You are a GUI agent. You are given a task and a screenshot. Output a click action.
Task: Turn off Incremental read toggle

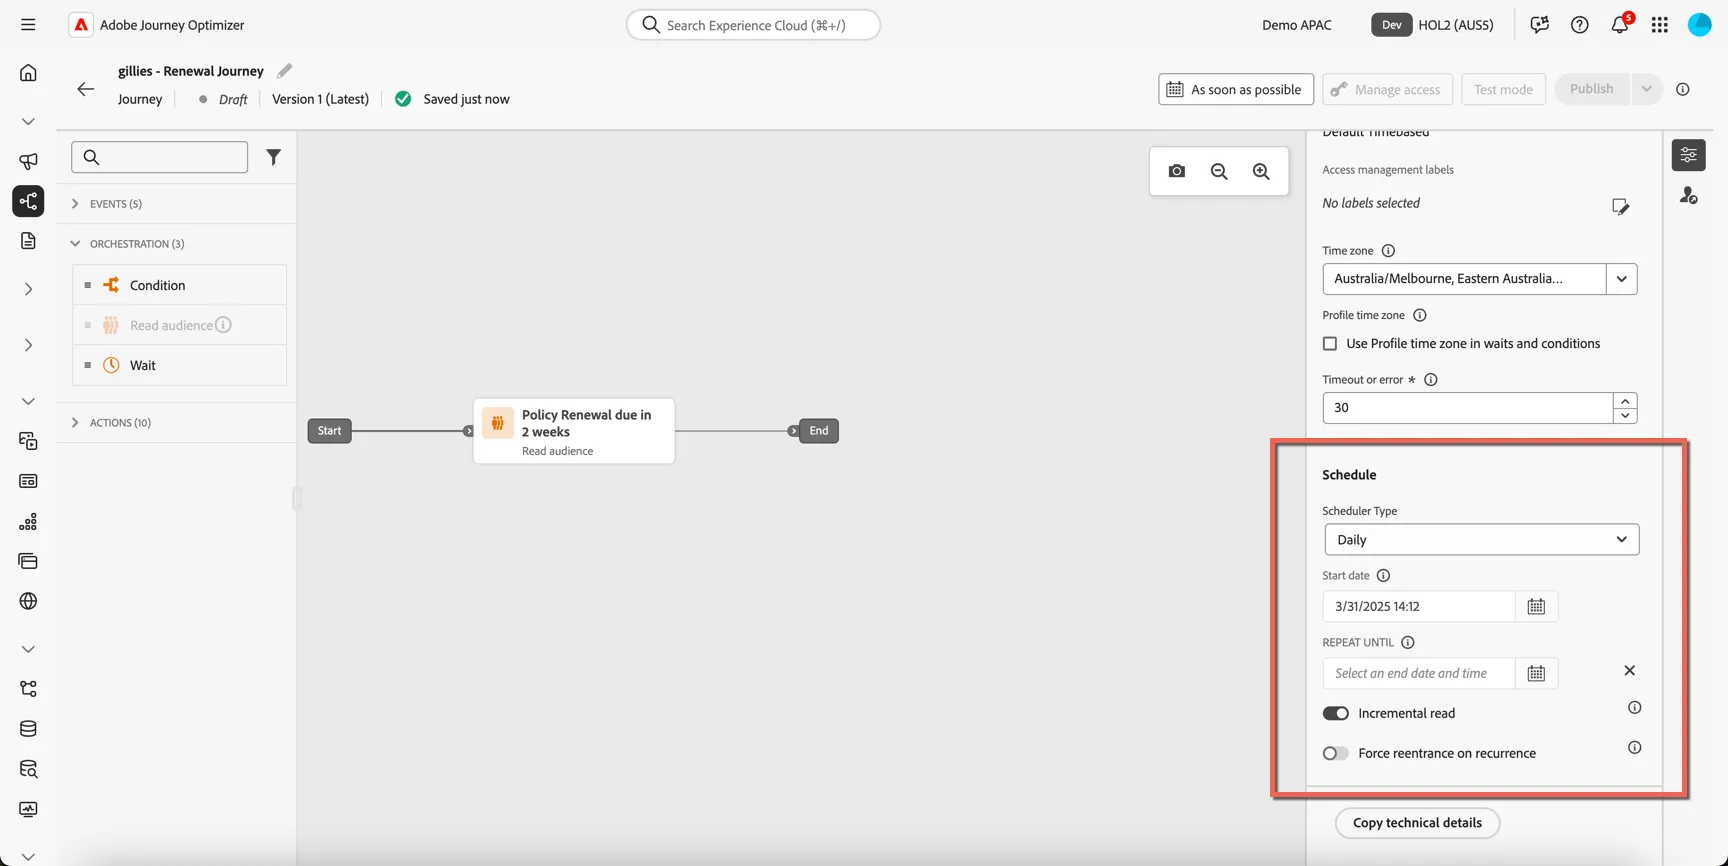tap(1336, 713)
